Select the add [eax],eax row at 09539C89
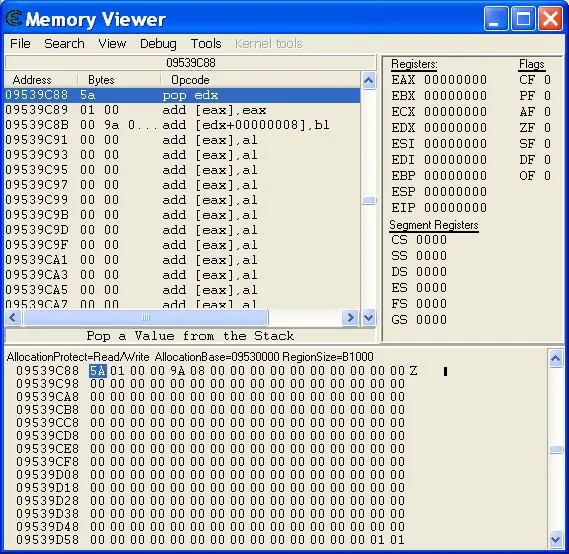 pyautogui.click(x=182, y=110)
